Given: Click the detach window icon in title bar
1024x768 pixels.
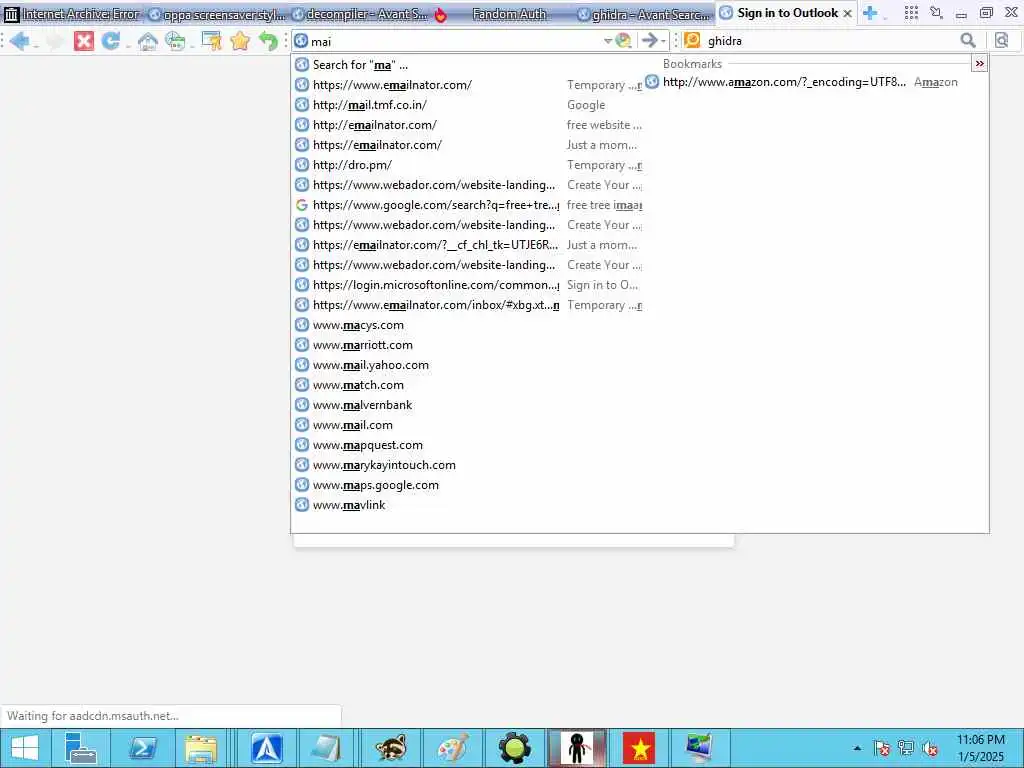Looking at the screenshot, I should 936,12.
